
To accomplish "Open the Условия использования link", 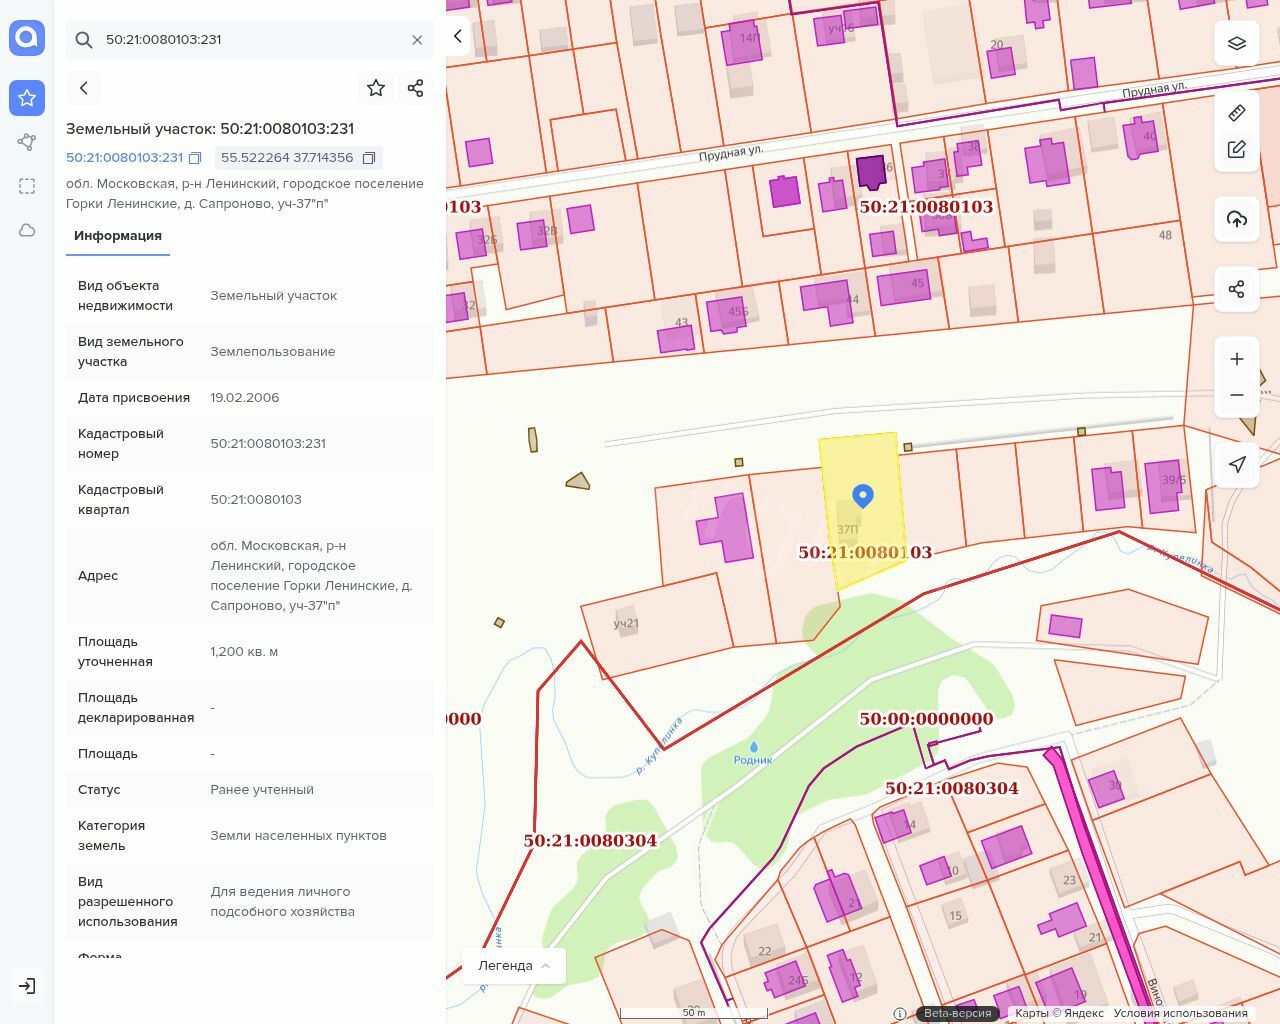I will pyautogui.click(x=1180, y=1013).
